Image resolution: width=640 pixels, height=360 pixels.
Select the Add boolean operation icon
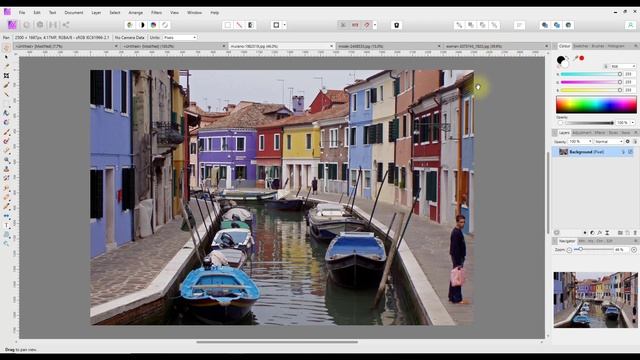pos(544,25)
